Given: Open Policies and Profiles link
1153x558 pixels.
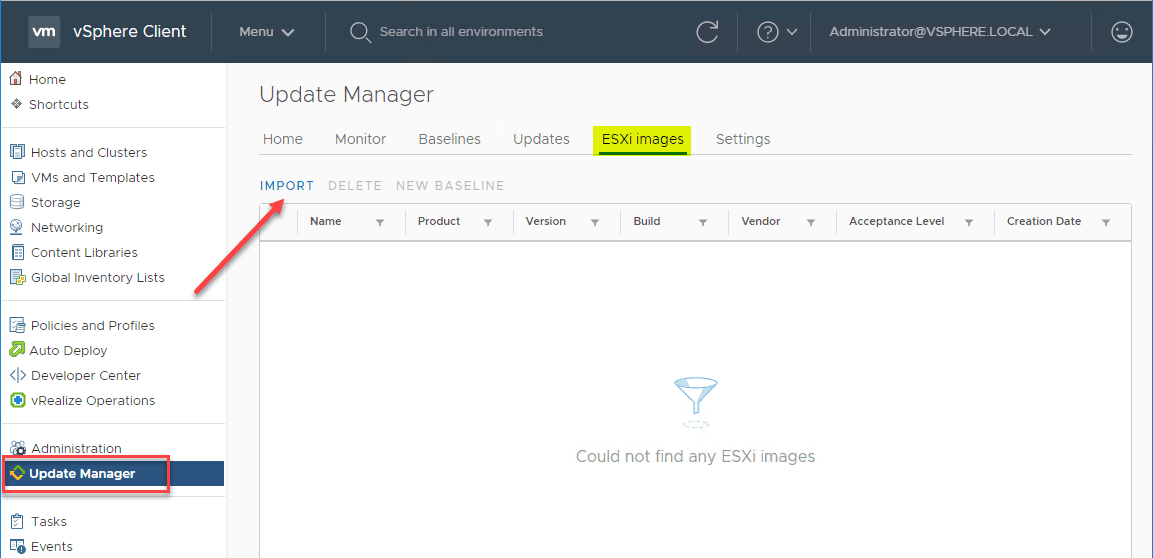Looking at the screenshot, I should [x=92, y=325].
